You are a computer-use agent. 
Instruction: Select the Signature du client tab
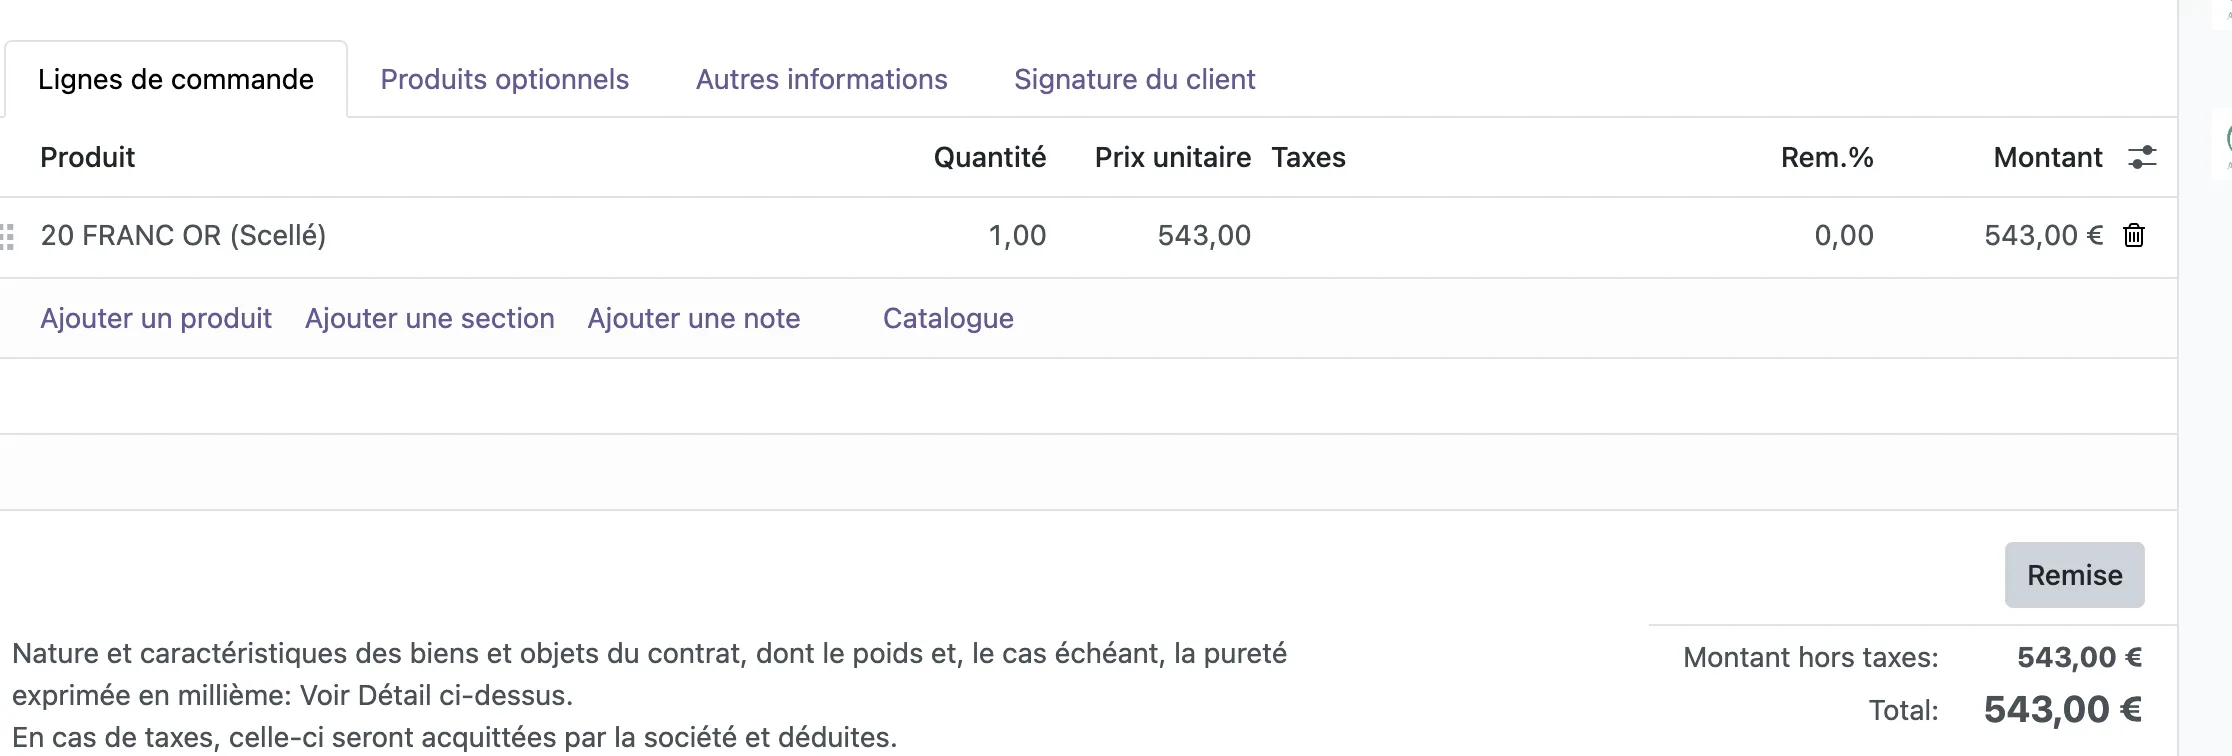(x=1135, y=79)
